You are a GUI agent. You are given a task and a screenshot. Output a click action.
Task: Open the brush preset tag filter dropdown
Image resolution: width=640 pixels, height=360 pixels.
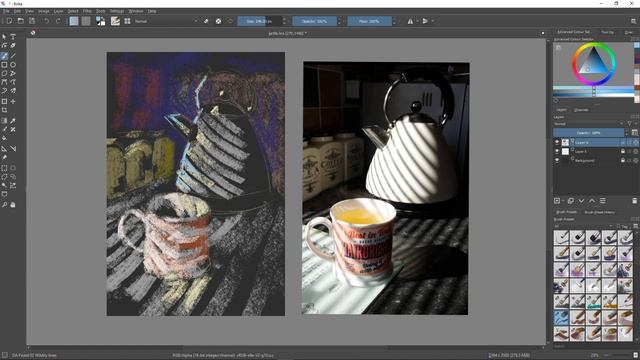click(584, 226)
